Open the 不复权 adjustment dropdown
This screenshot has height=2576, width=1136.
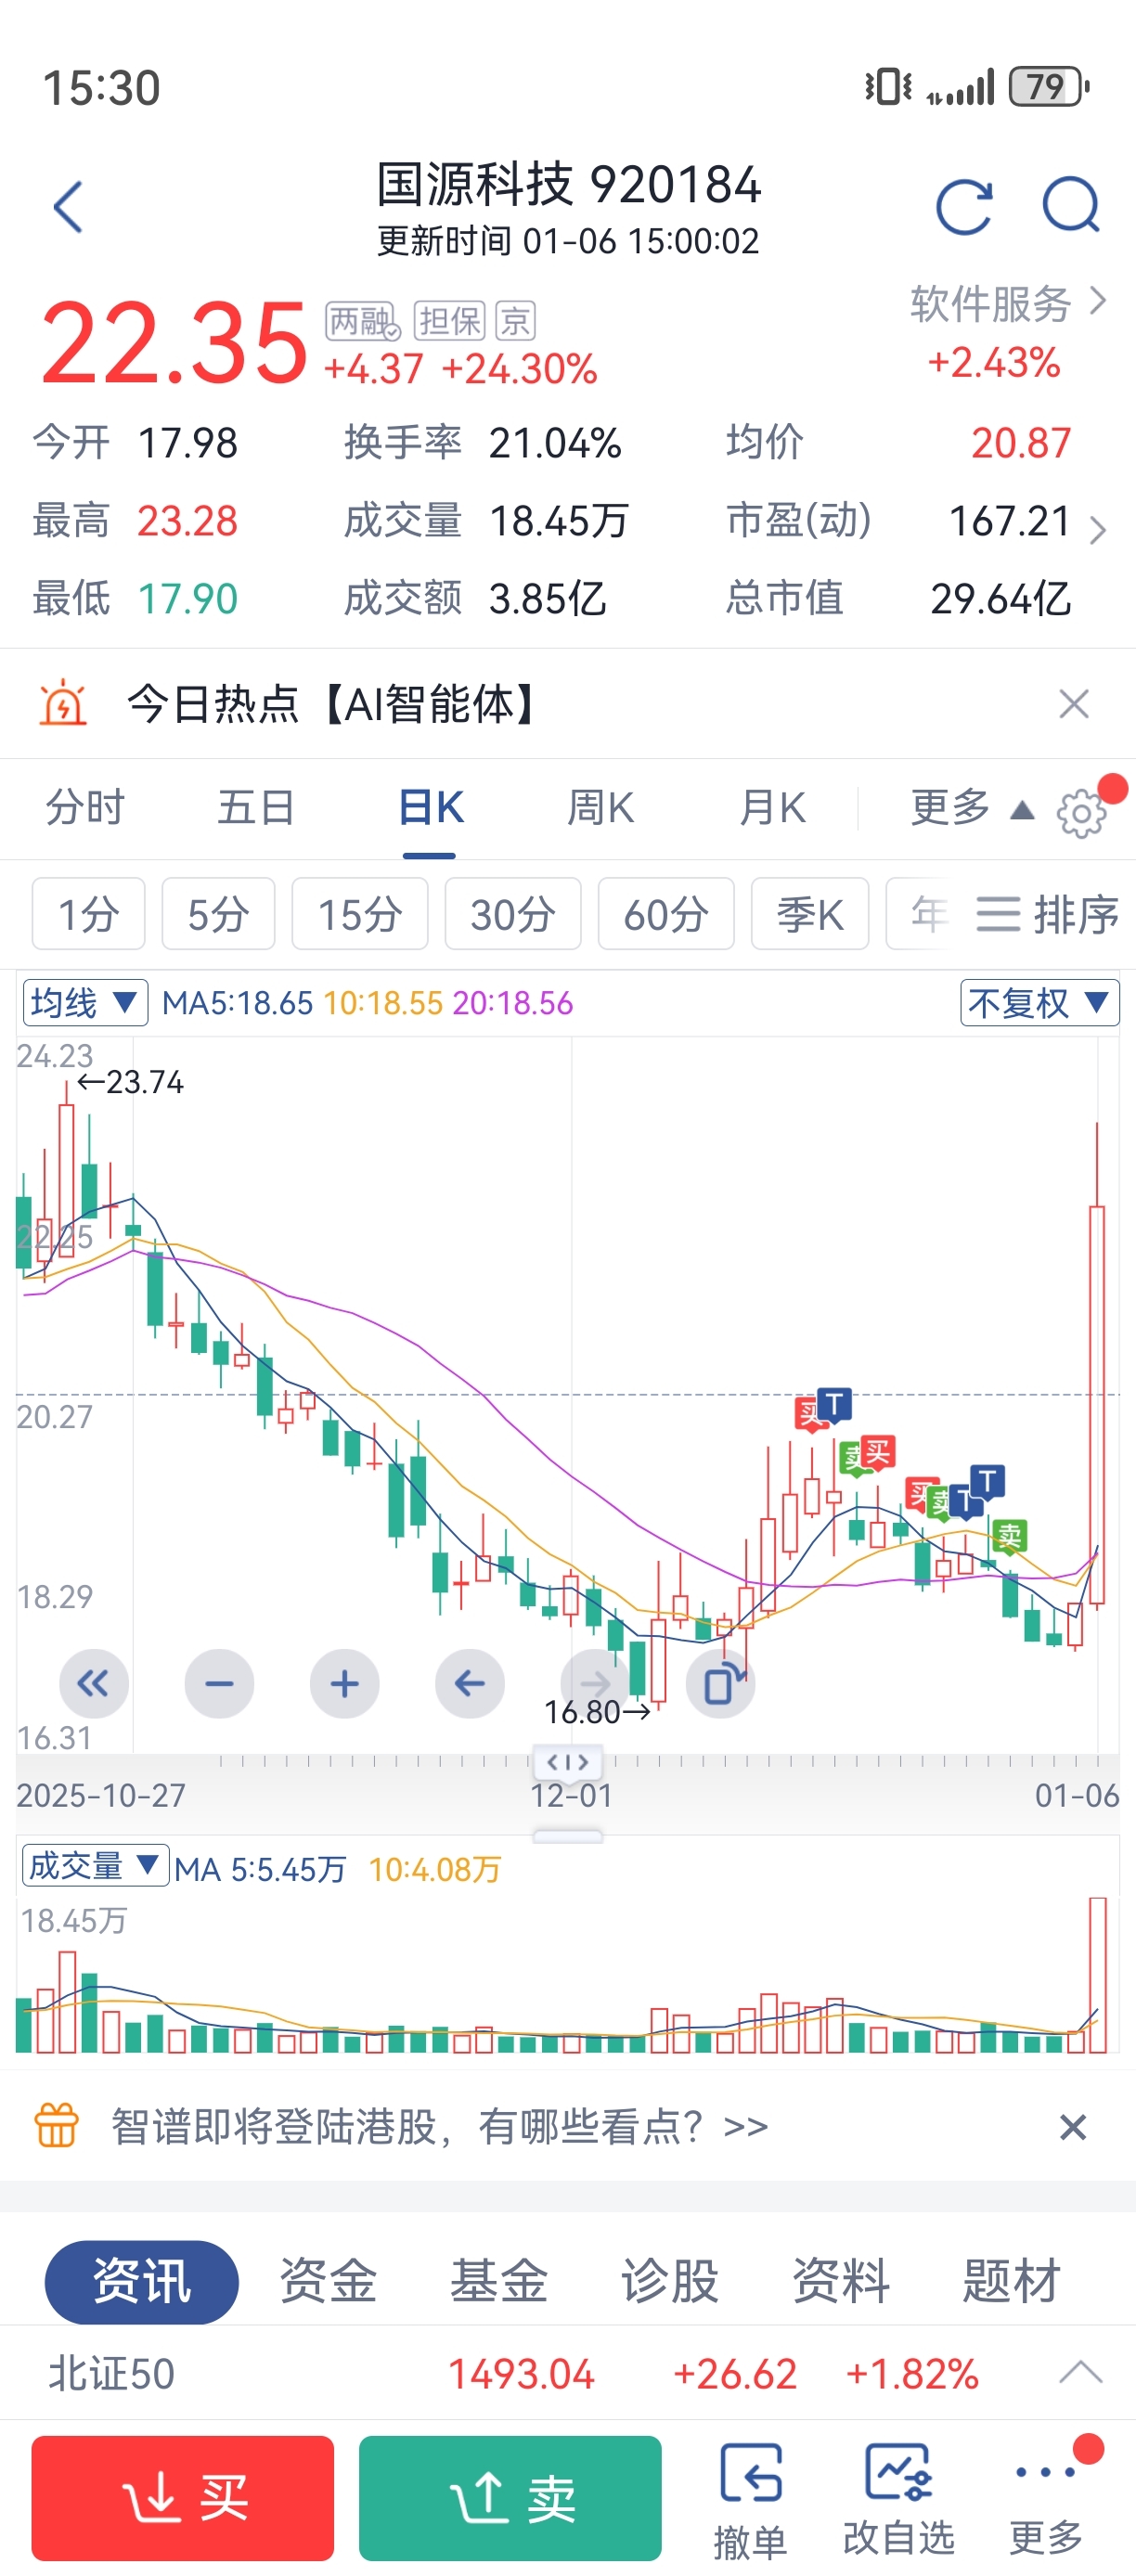pyautogui.click(x=1038, y=1002)
